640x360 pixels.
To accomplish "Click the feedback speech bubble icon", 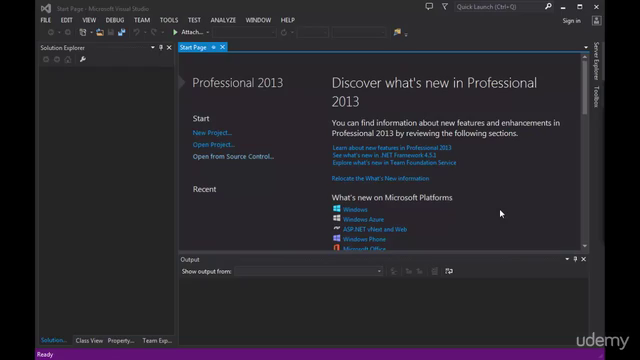I will [429, 7].
